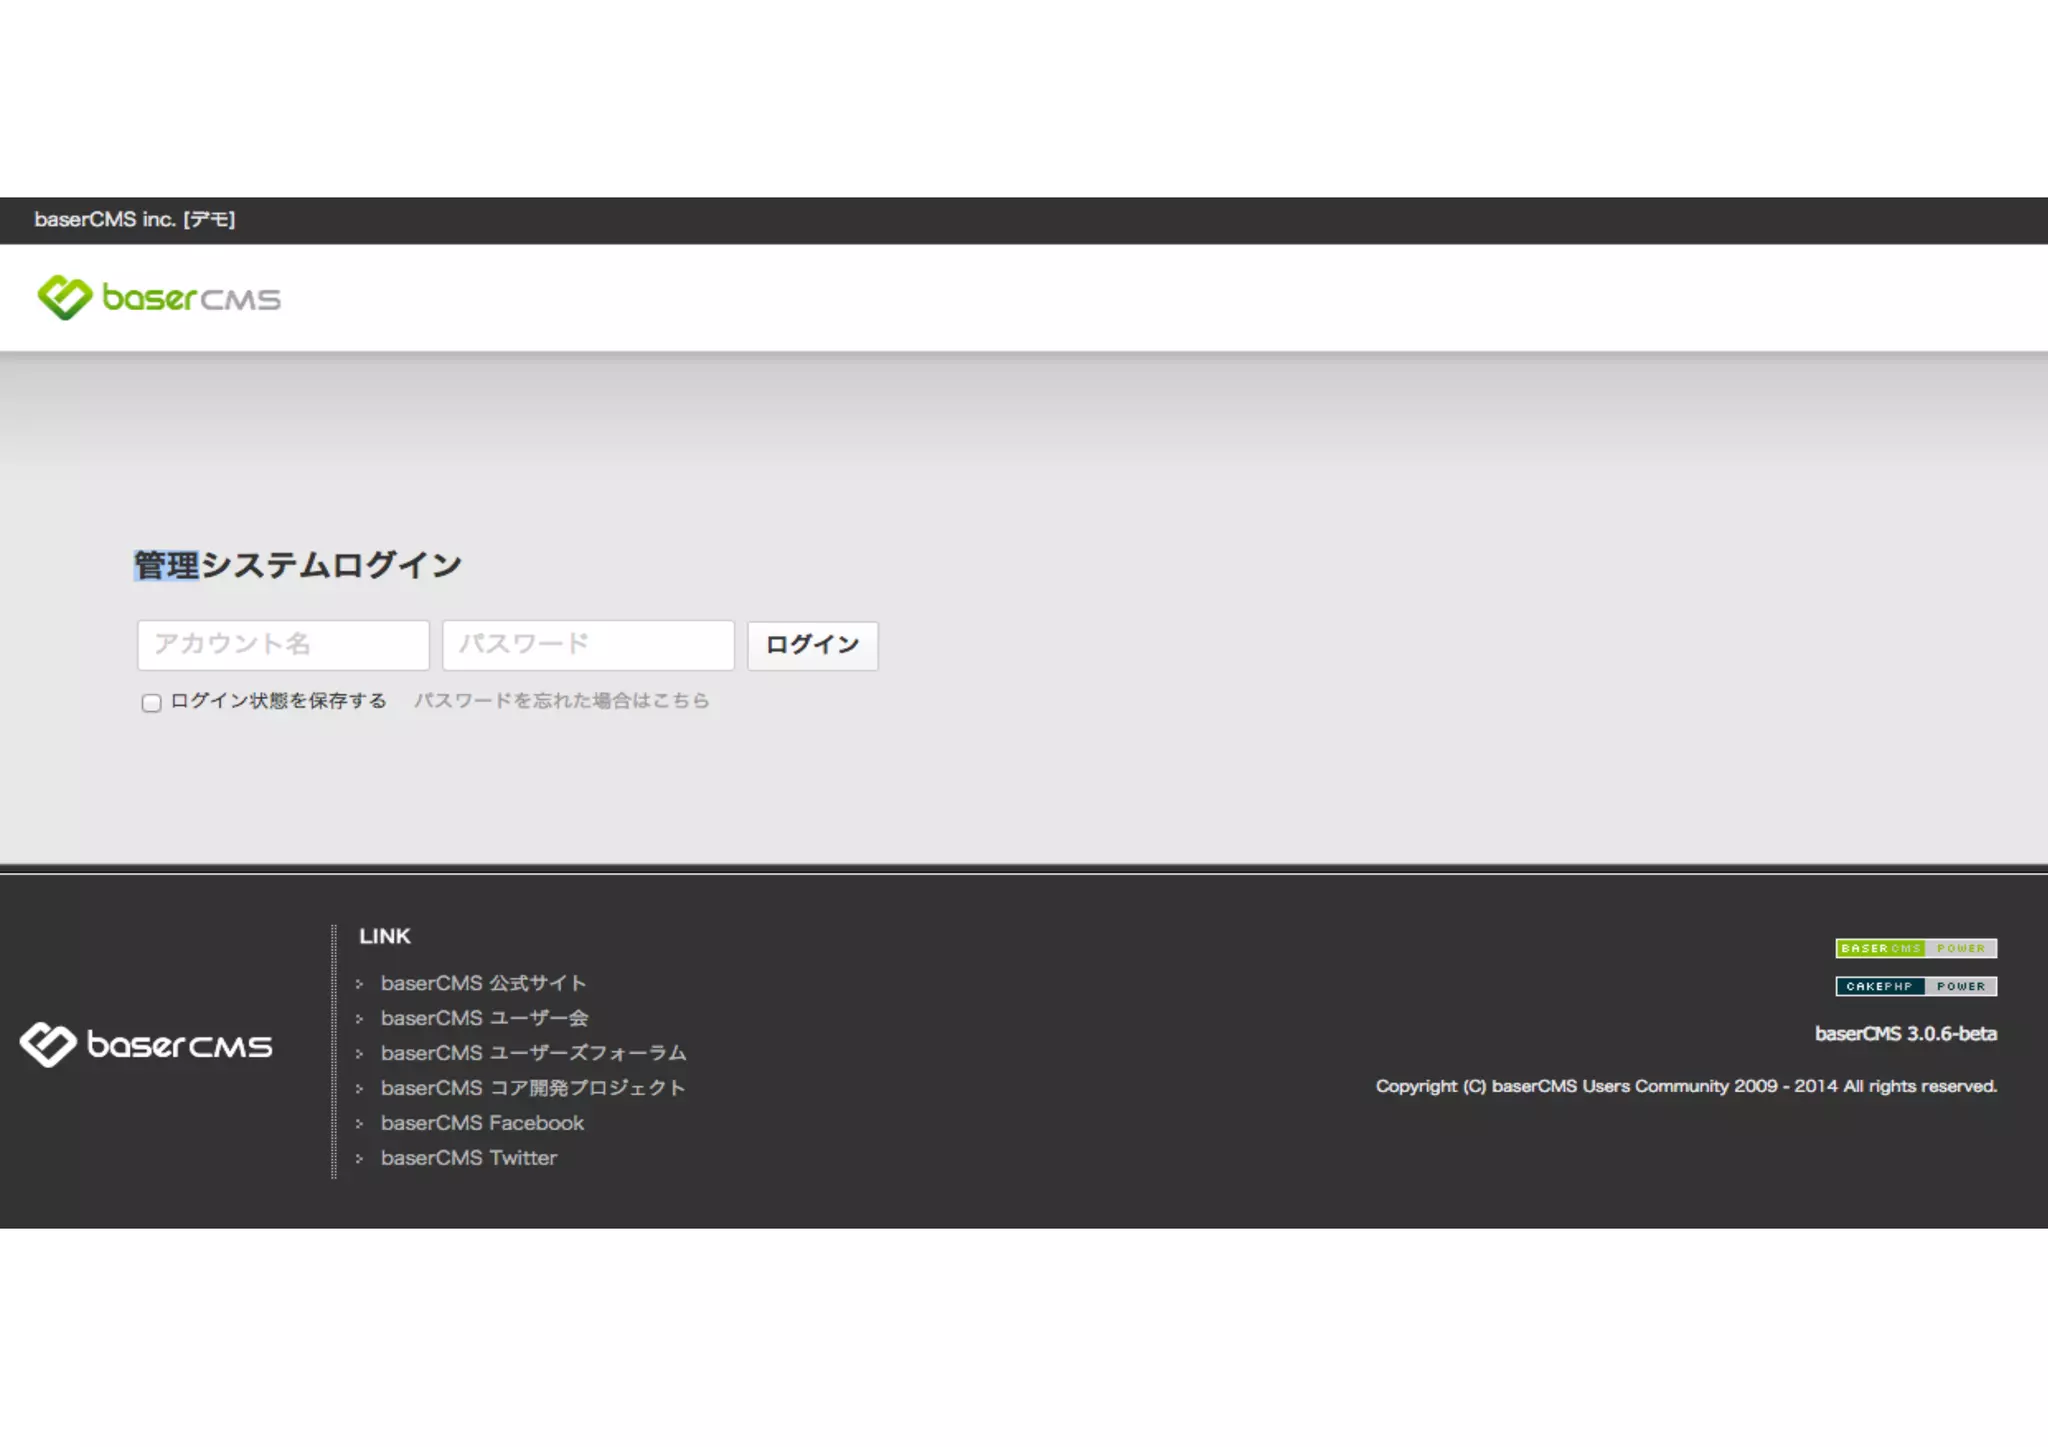Focus the パスワード input field
The width and height of the screenshot is (2048, 1447).
(588, 645)
